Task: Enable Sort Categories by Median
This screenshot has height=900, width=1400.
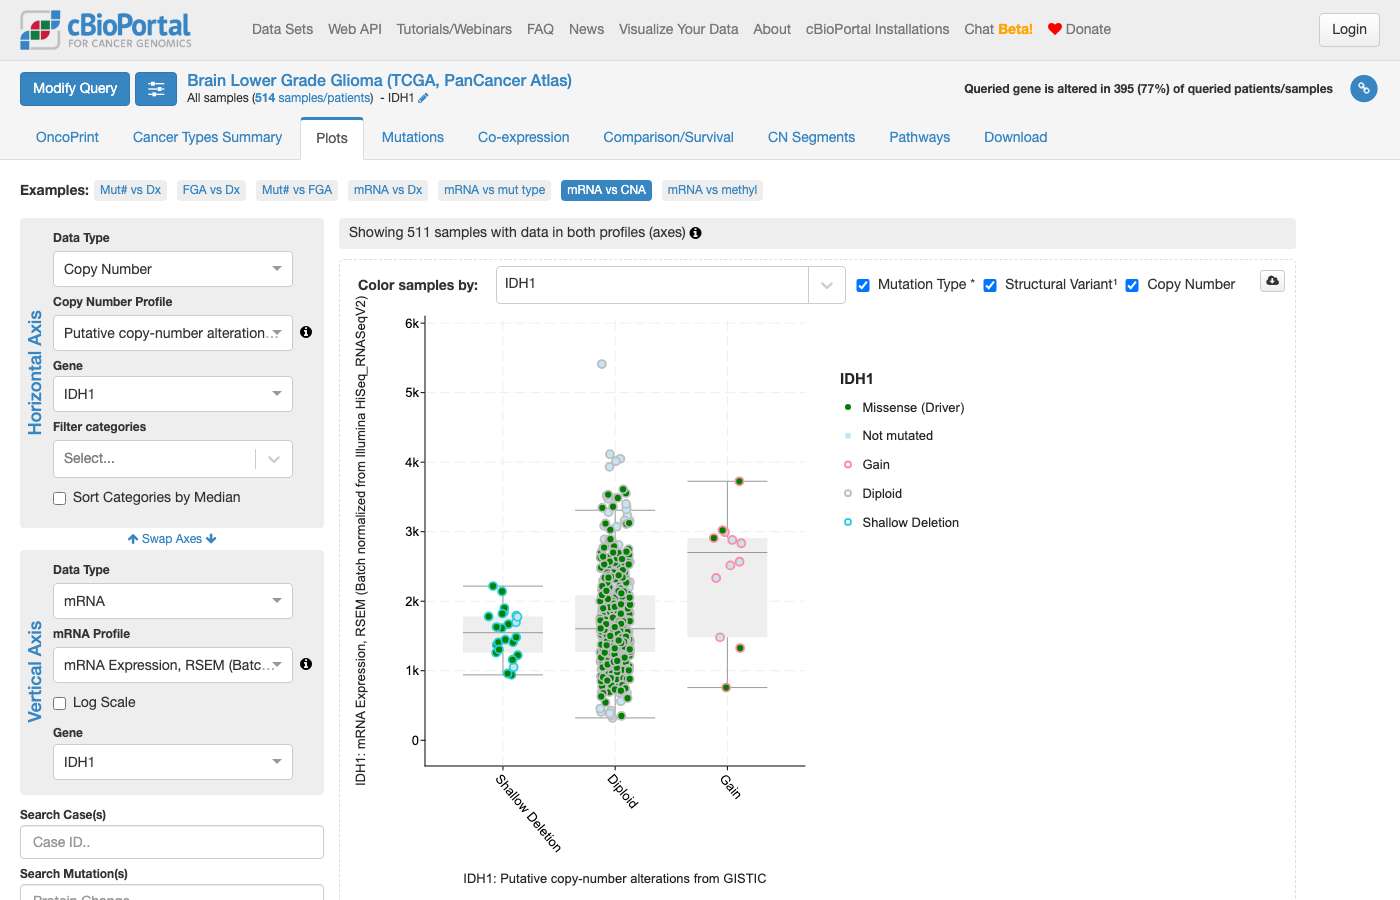Action: (x=60, y=498)
